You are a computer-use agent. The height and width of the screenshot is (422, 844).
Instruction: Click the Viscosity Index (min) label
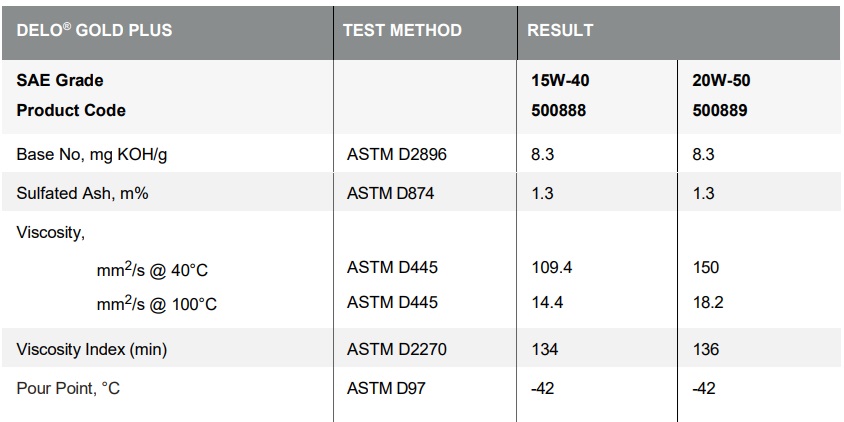click(x=92, y=349)
